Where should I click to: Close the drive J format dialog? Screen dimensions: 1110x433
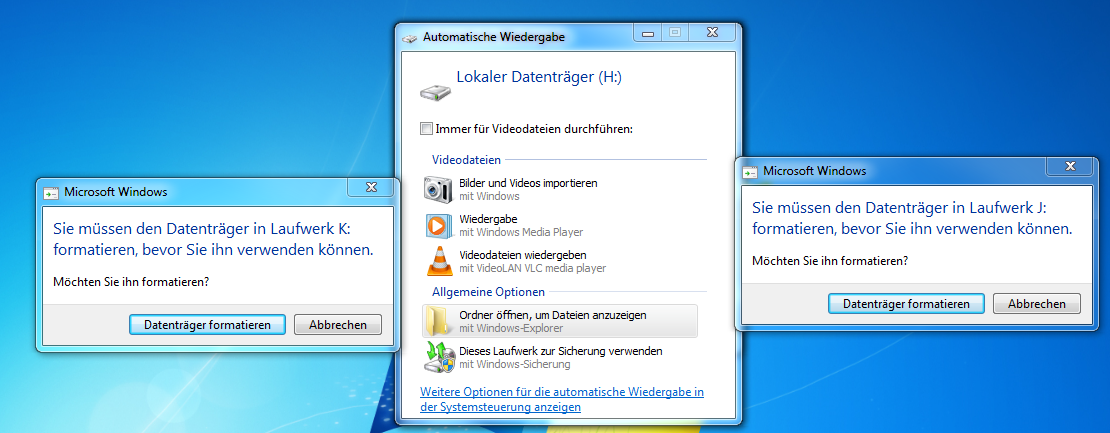pos(1070,166)
